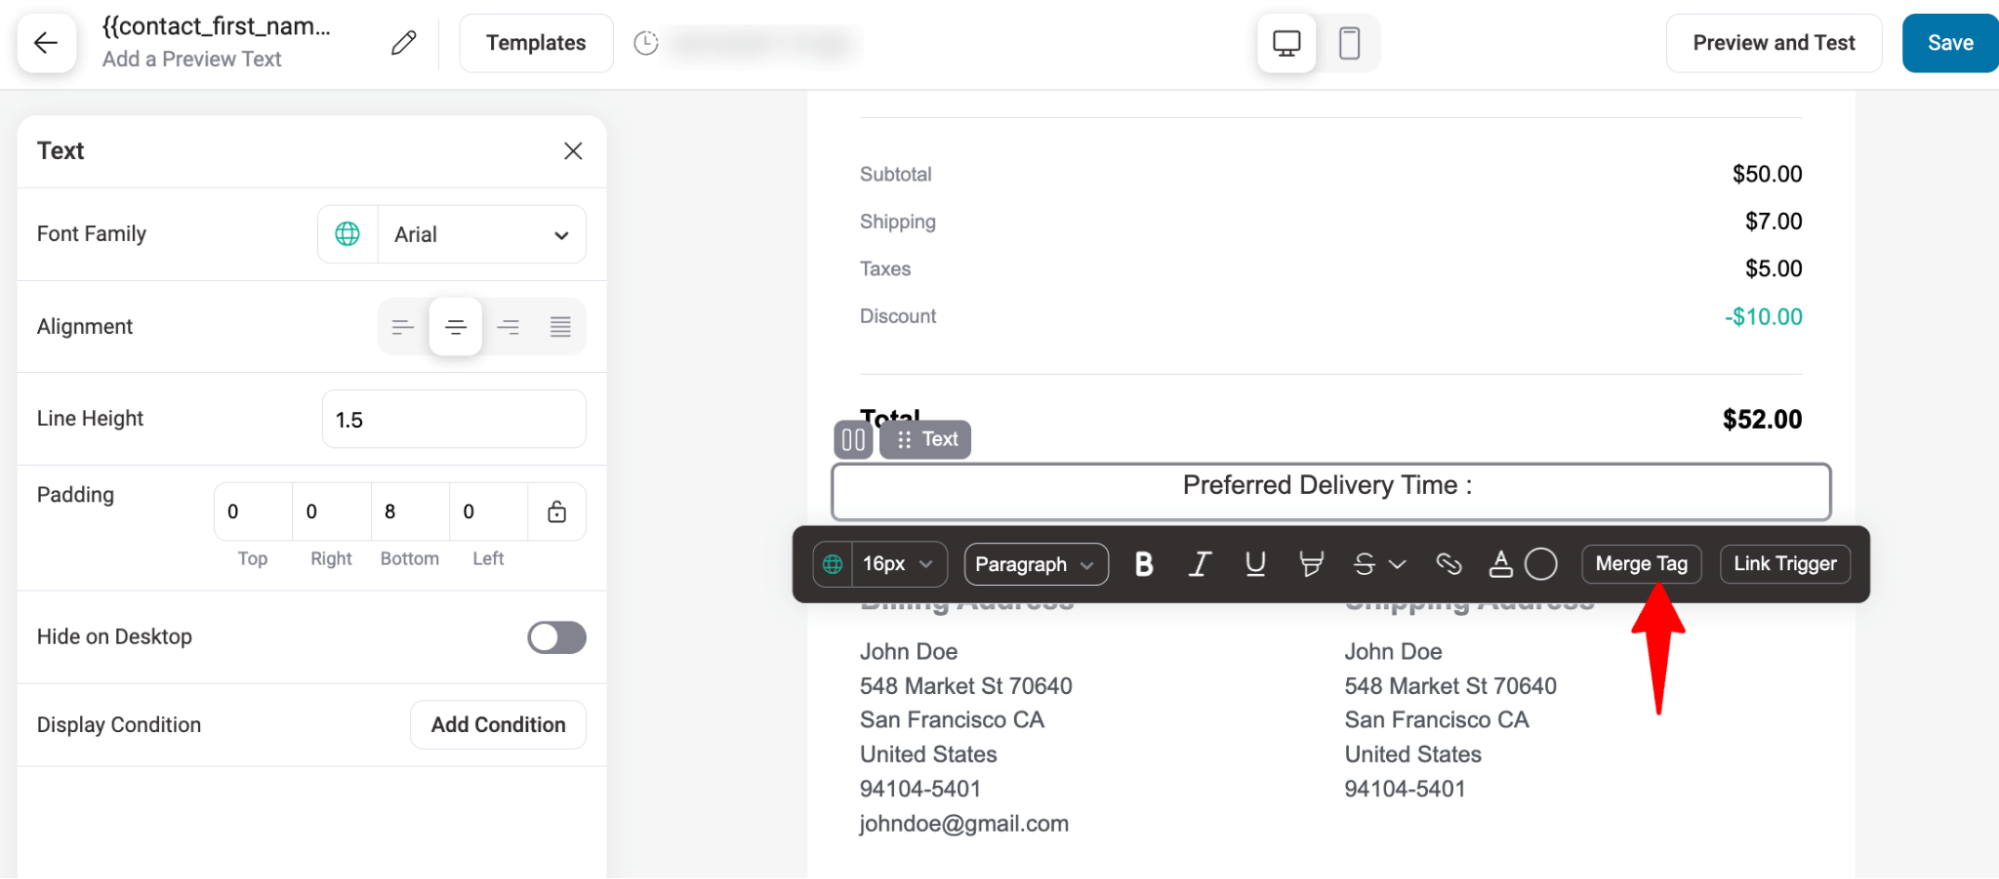
Task: Open the Paragraph style dropdown
Action: coord(1036,565)
